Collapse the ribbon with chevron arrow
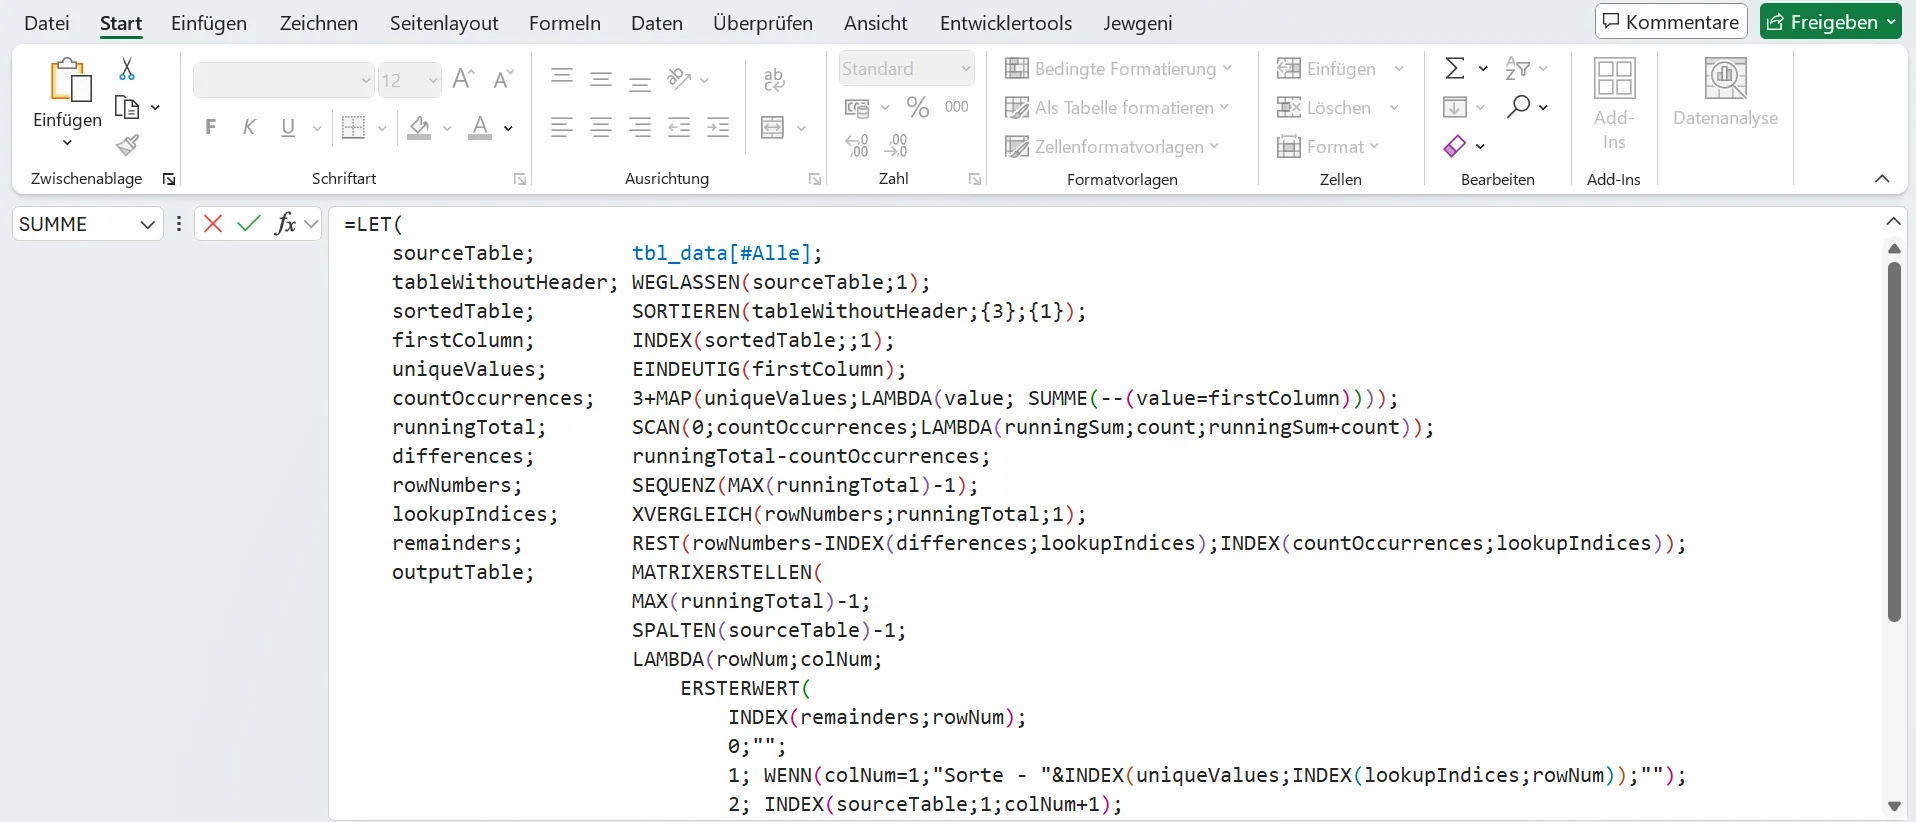The width and height of the screenshot is (1916, 822). tap(1882, 179)
